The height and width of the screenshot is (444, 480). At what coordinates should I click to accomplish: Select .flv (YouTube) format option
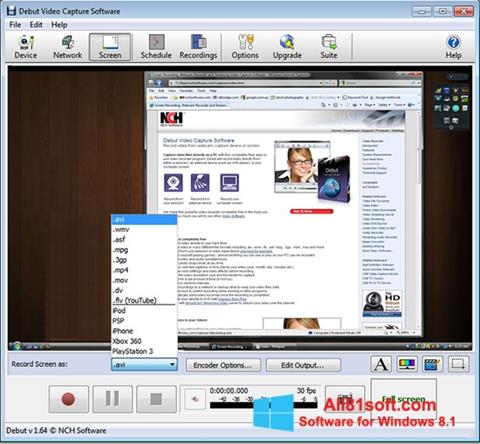[x=144, y=300]
